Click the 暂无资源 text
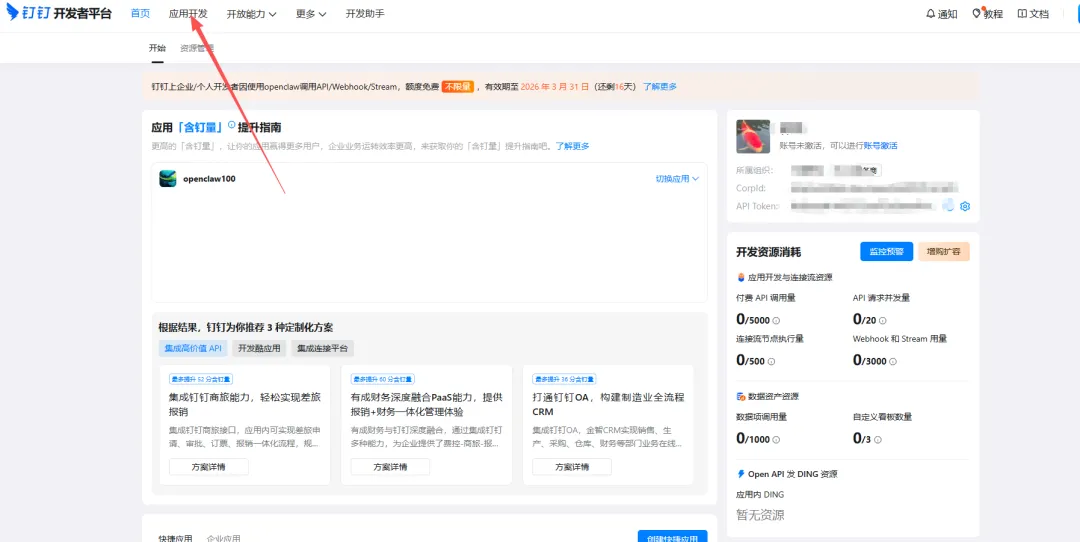The height and width of the screenshot is (542, 1080). 760,515
